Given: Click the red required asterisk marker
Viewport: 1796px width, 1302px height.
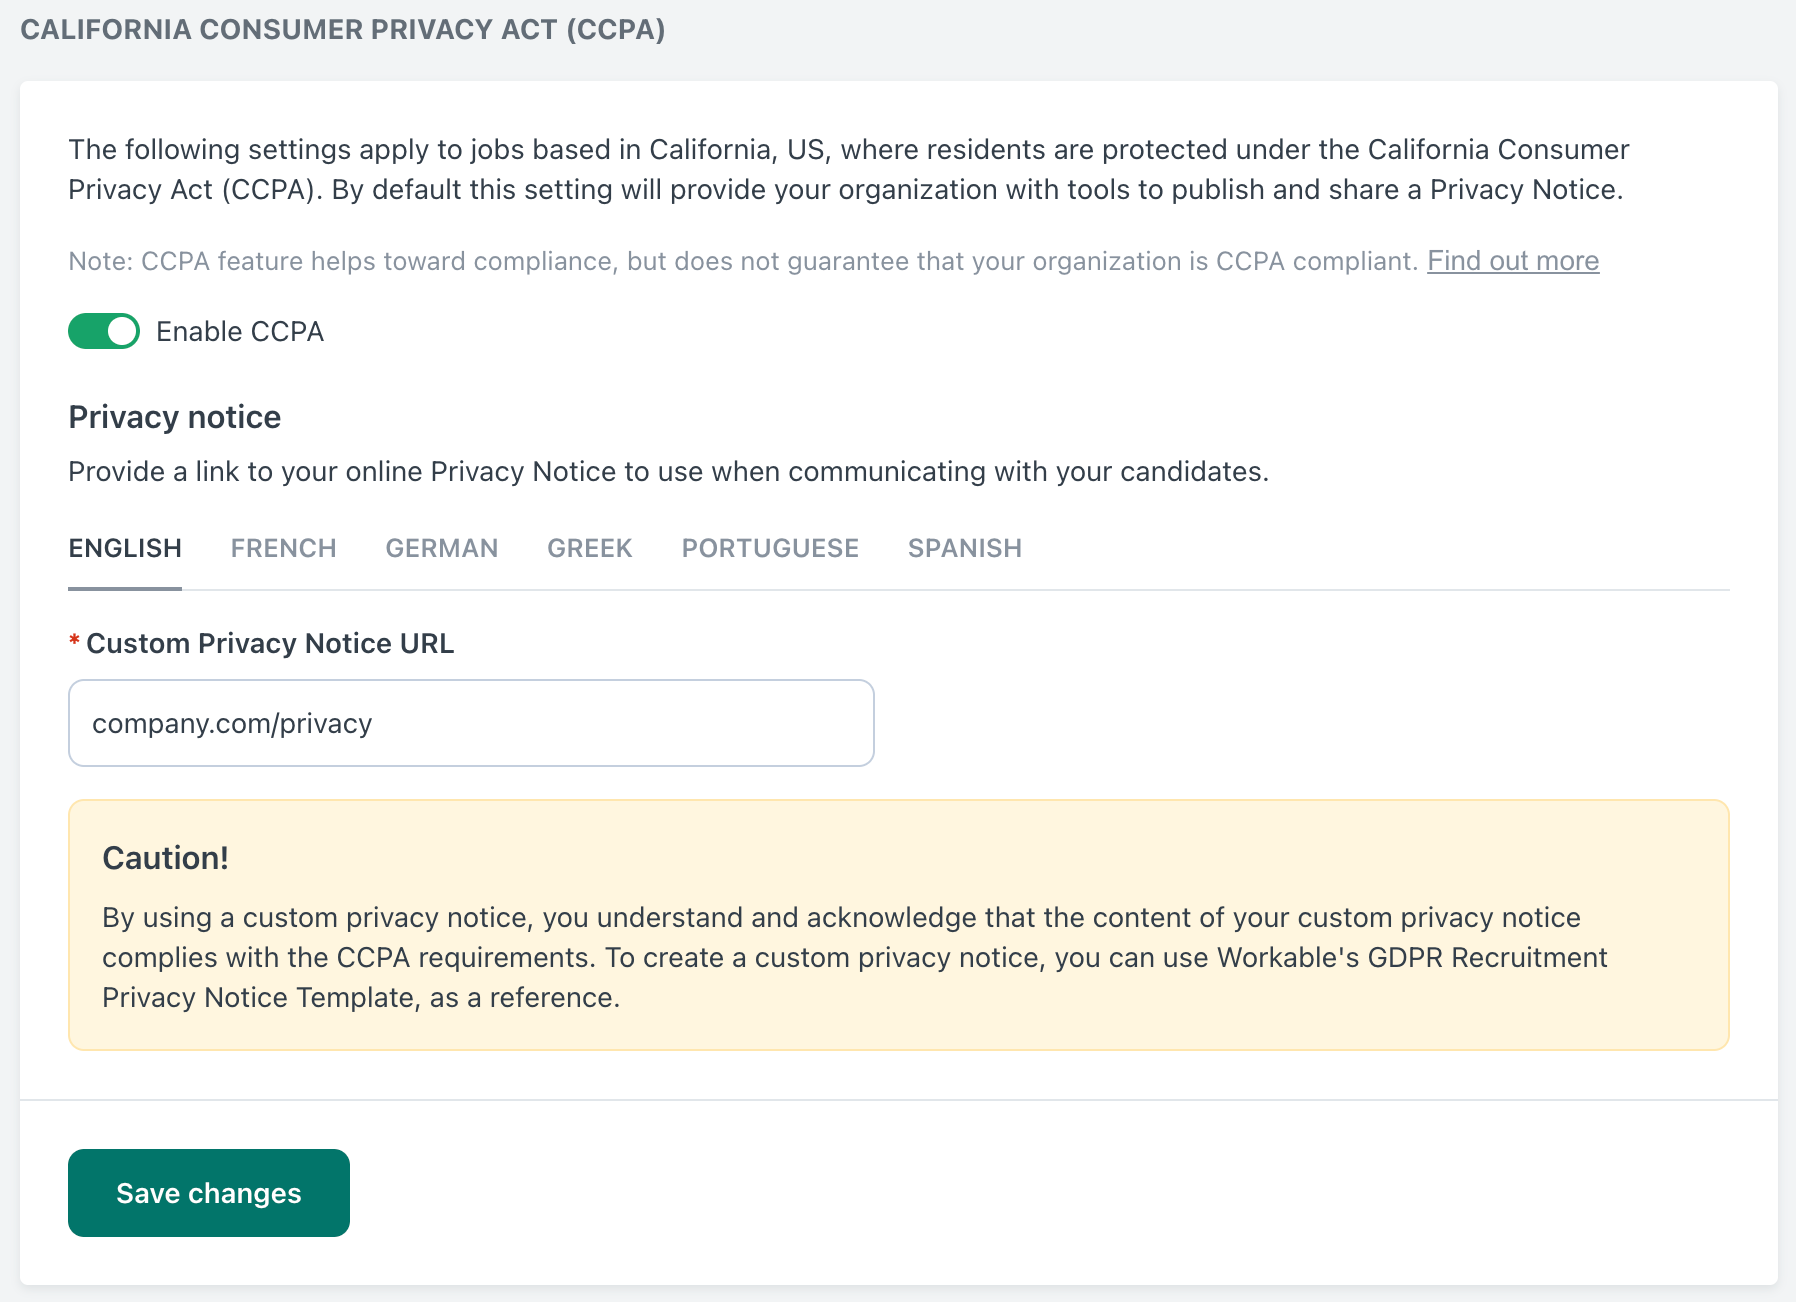Looking at the screenshot, I should (74, 641).
